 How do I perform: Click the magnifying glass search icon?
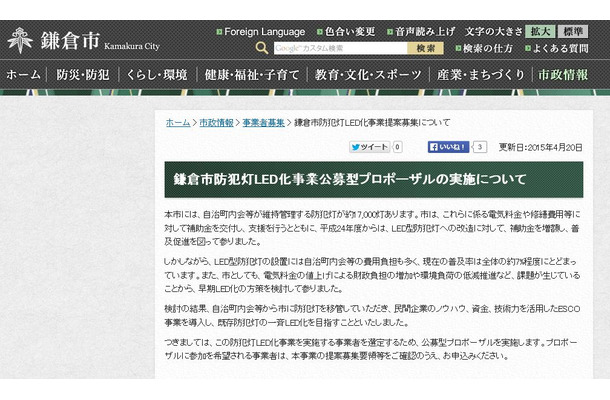click(x=262, y=48)
